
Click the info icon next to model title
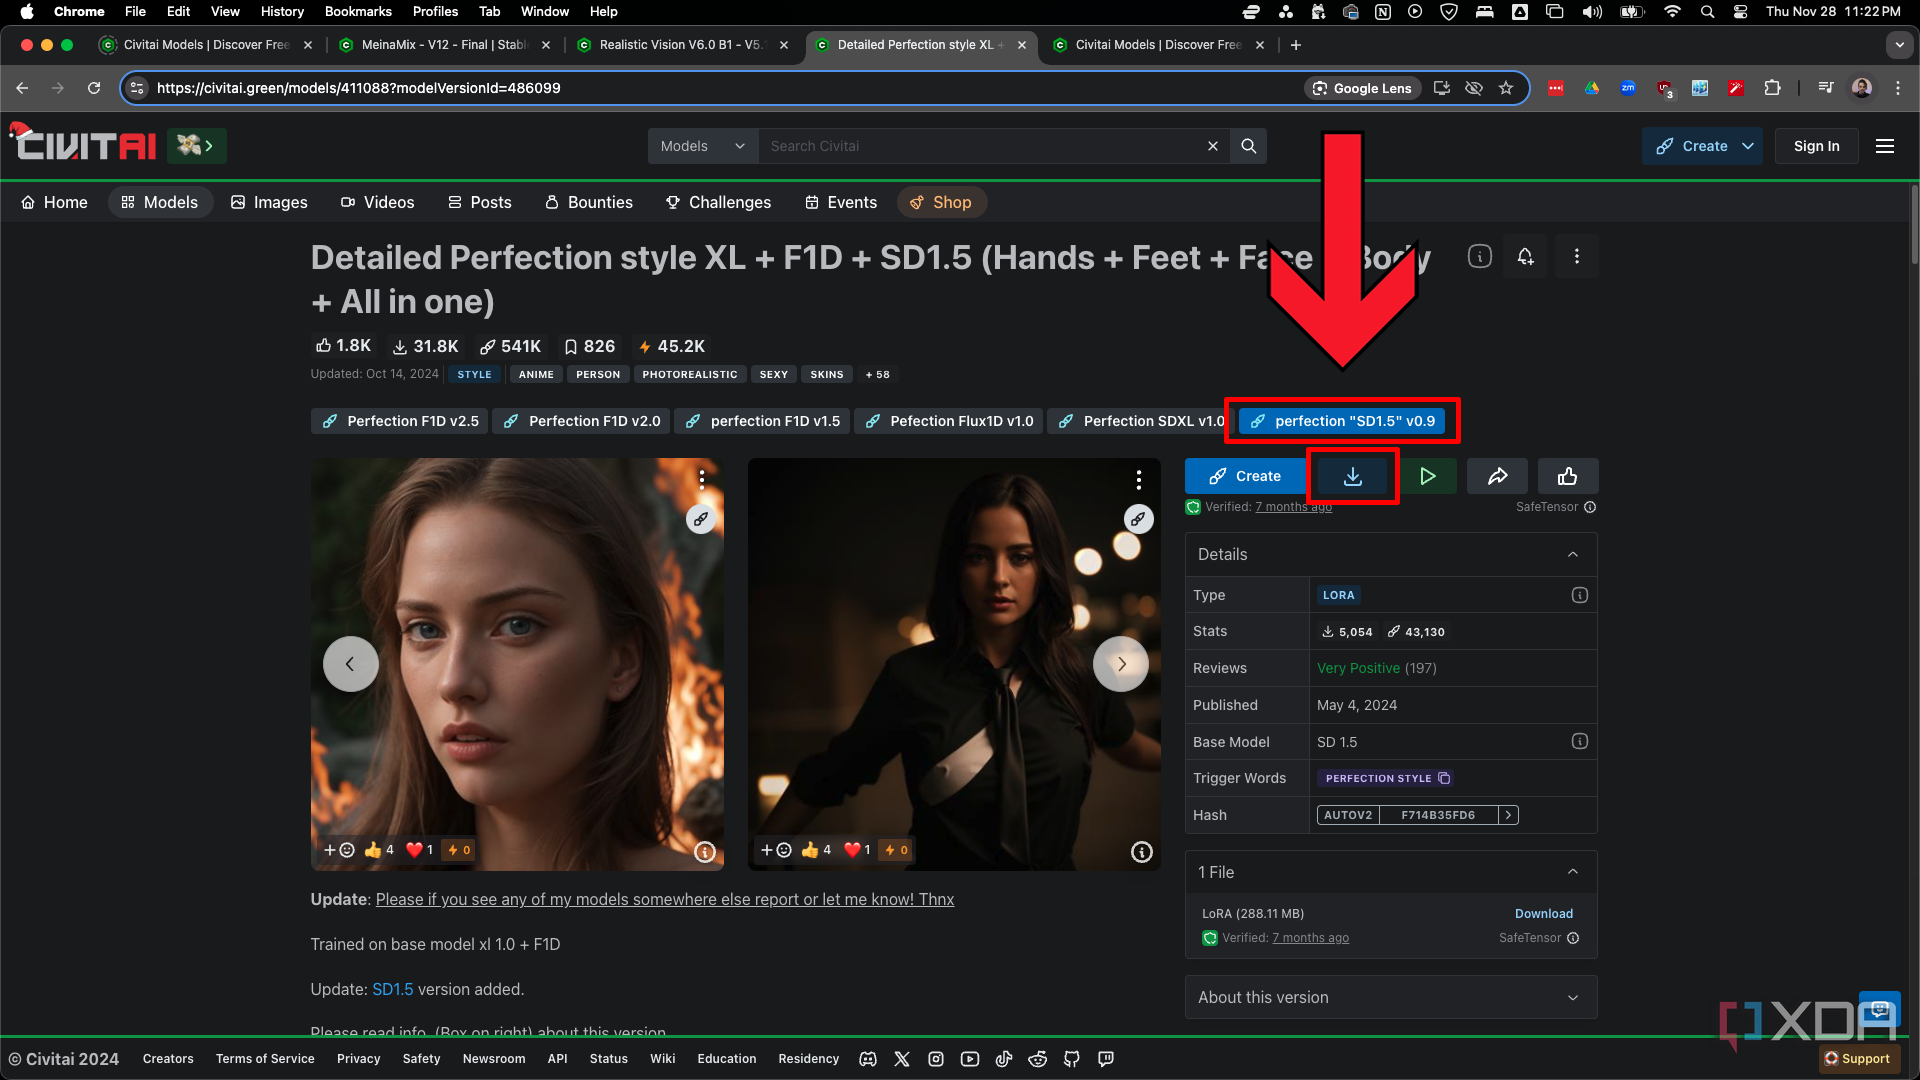1478,256
